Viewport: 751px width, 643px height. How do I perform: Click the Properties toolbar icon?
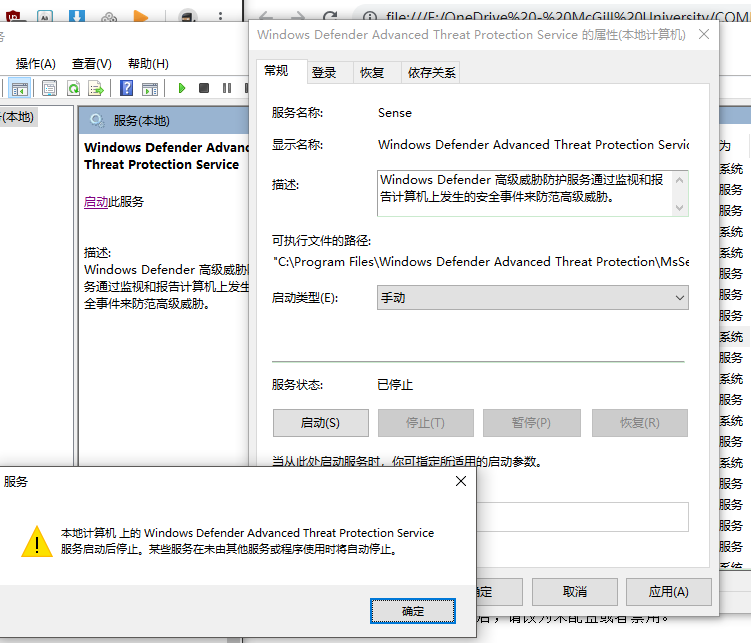click(x=49, y=89)
